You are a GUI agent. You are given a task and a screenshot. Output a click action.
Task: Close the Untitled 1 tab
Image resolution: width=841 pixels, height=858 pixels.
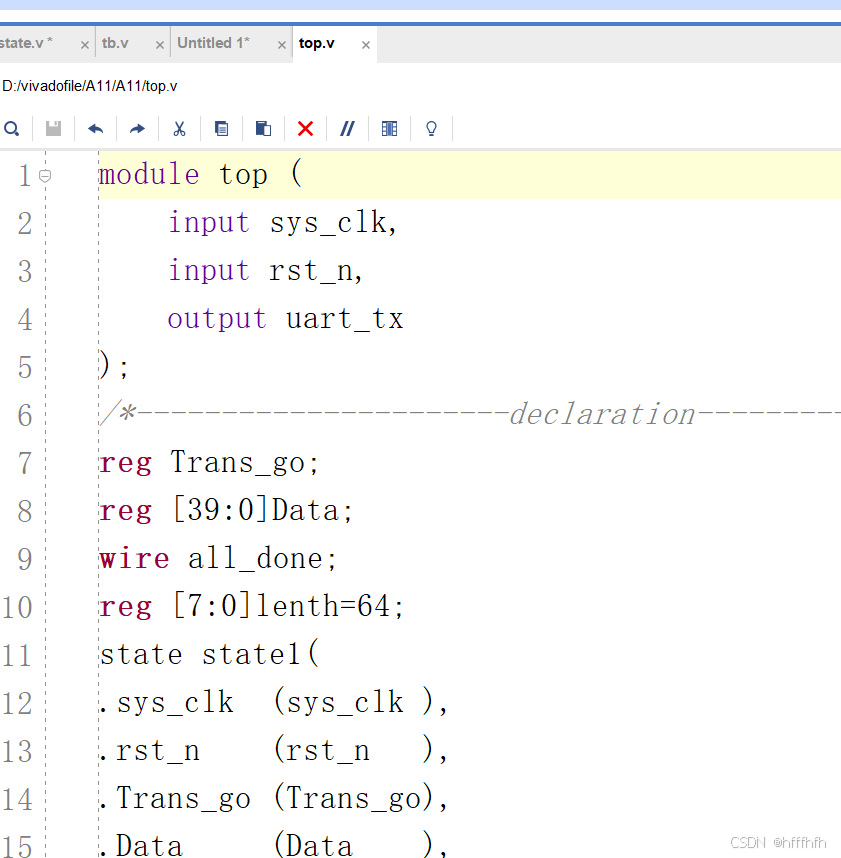(282, 45)
